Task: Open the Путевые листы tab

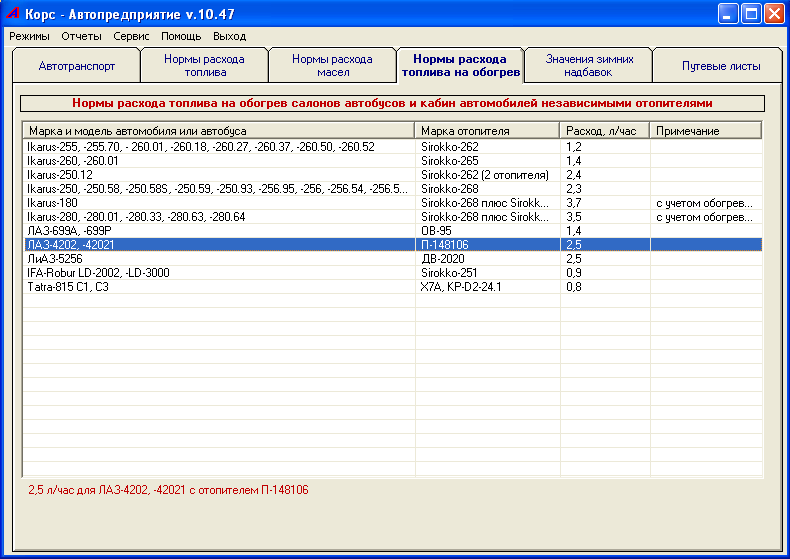Action: (720, 66)
